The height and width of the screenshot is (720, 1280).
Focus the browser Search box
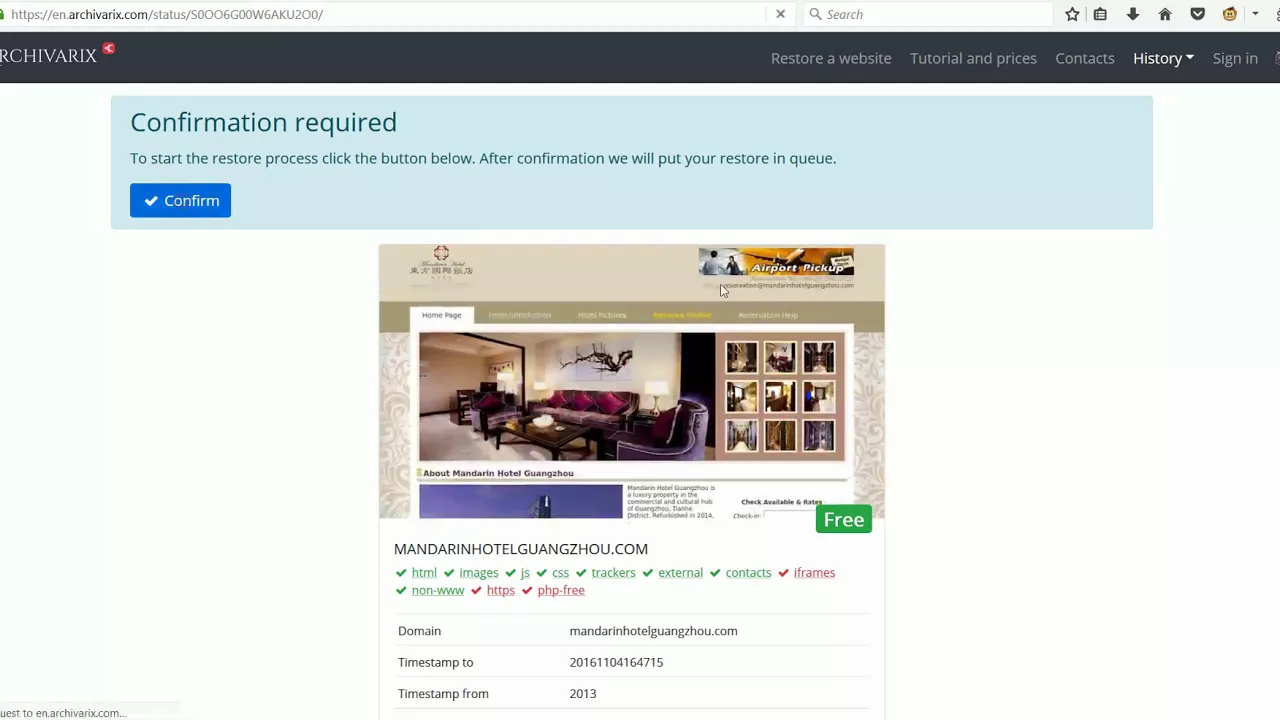pyautogui.click(x=927, y=14)
